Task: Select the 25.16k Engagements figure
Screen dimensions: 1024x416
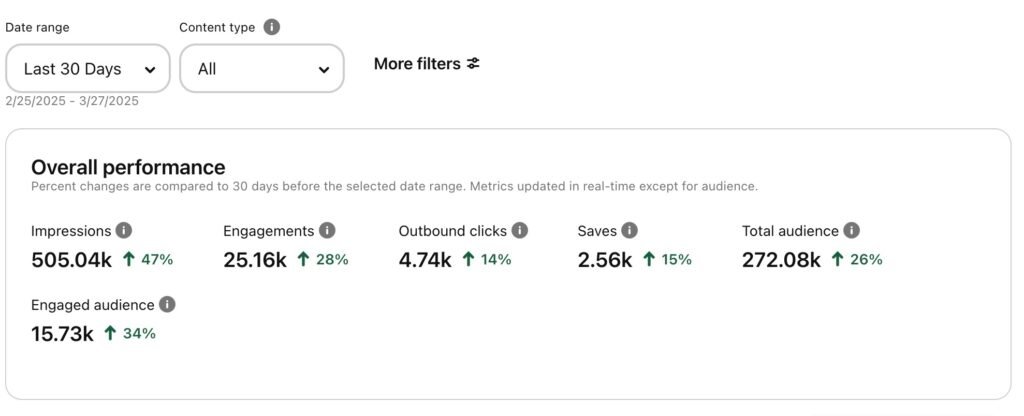Action: click(x=255, y=260)
